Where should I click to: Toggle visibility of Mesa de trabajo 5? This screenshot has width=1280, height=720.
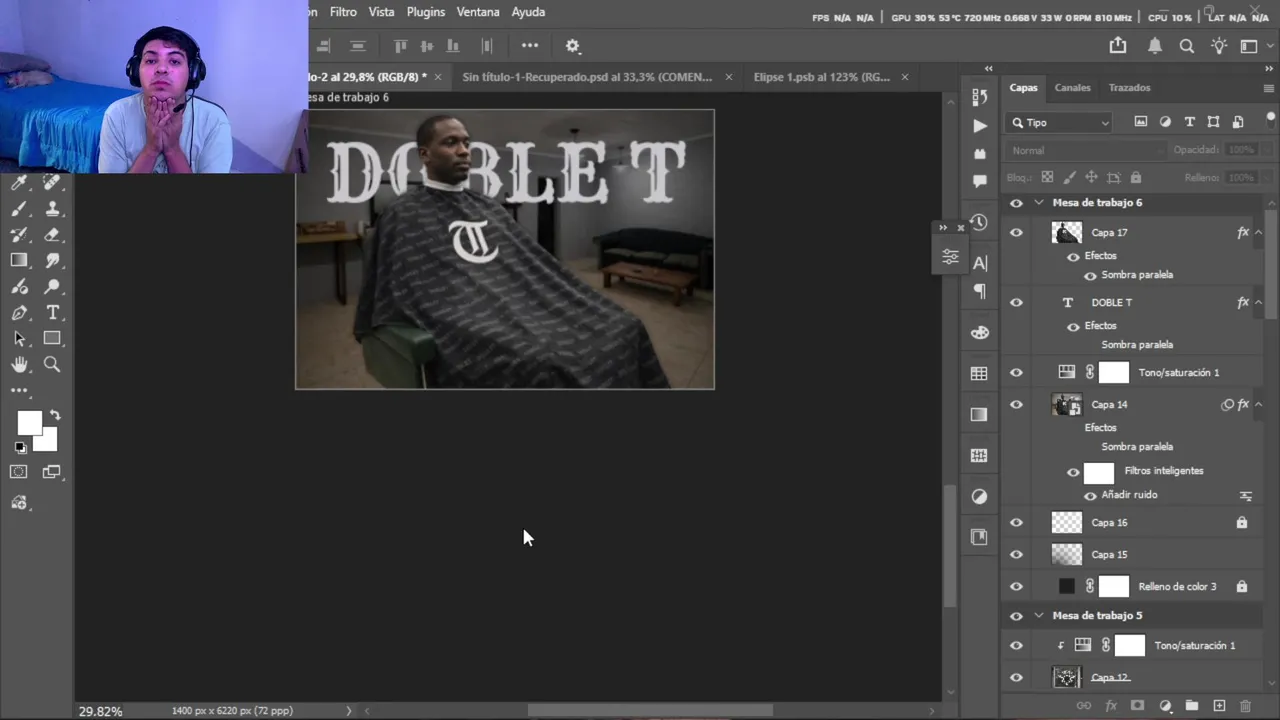[x=1016, y=616]
